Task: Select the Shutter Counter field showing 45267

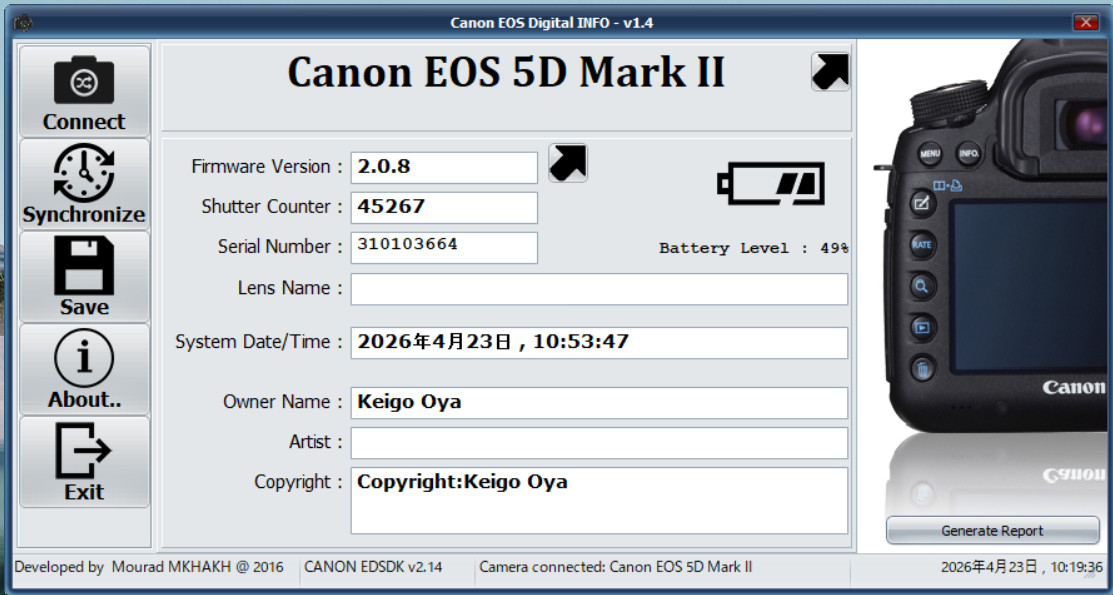Action: point(444,207)
